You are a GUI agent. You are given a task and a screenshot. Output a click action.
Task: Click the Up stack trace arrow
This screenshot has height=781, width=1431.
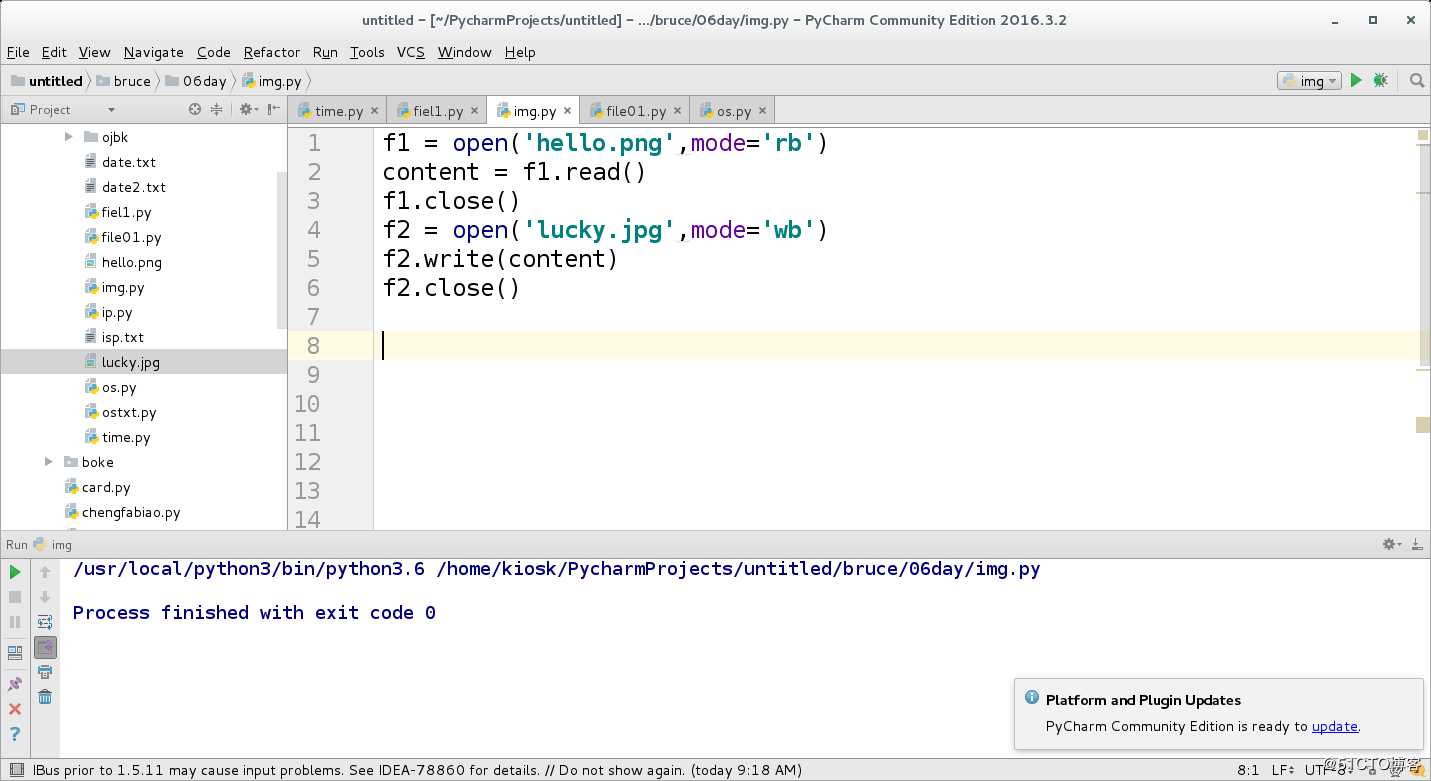point(45,572)
